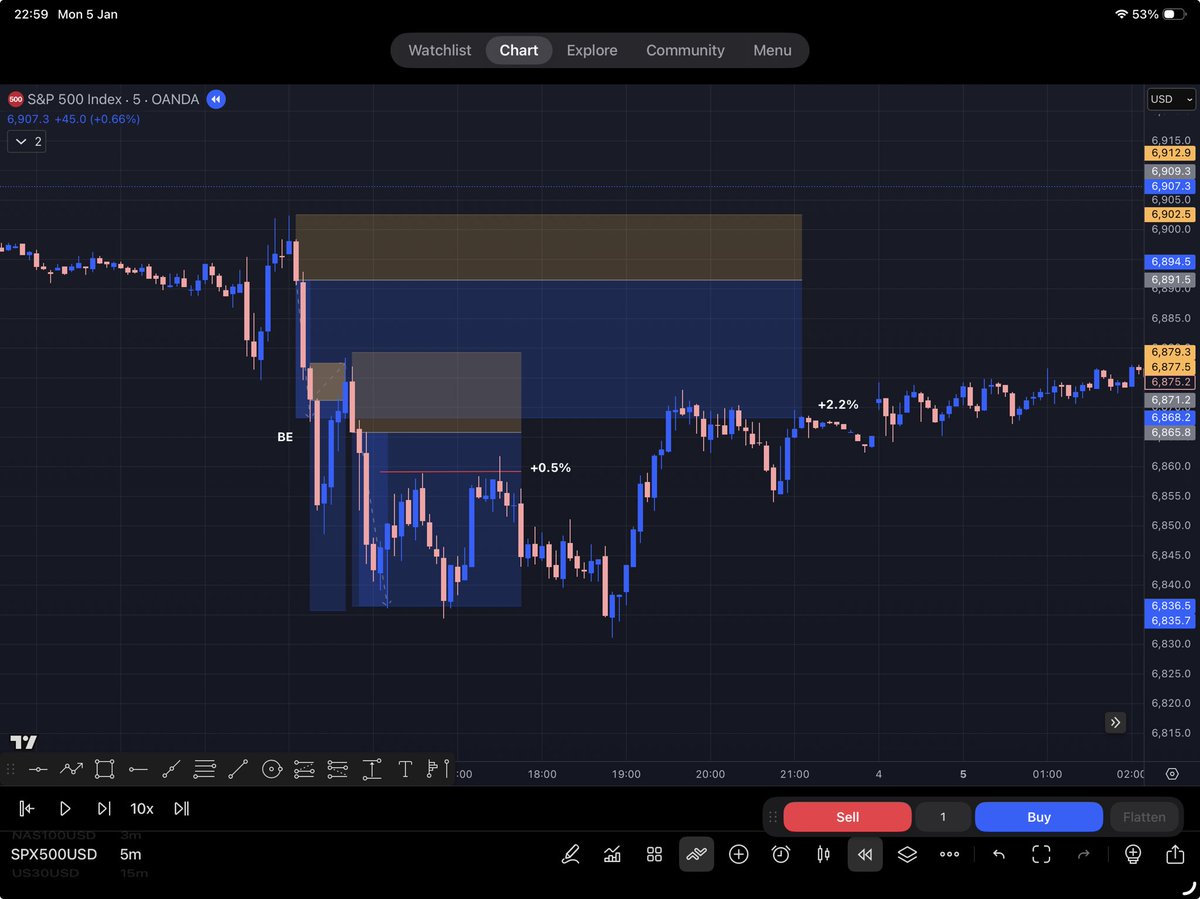Open the Explore tab
The width and height of the screenshot is (1200, 899).
pyautogui.click(x=592, y=50)
